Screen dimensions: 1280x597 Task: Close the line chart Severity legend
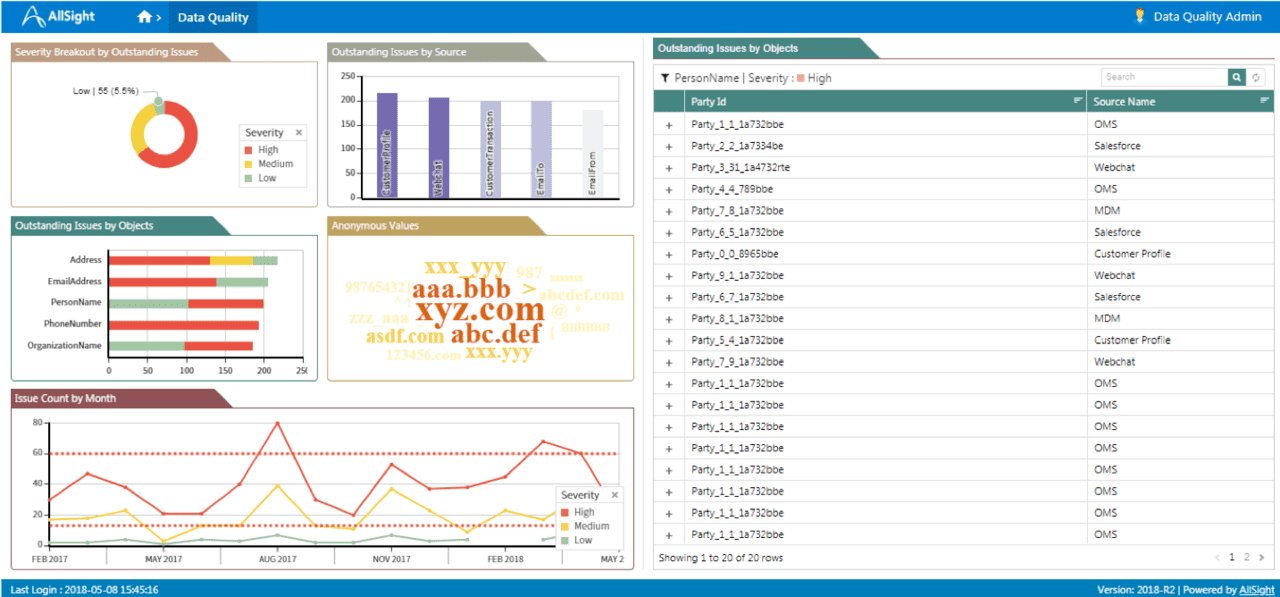point(615,495)
